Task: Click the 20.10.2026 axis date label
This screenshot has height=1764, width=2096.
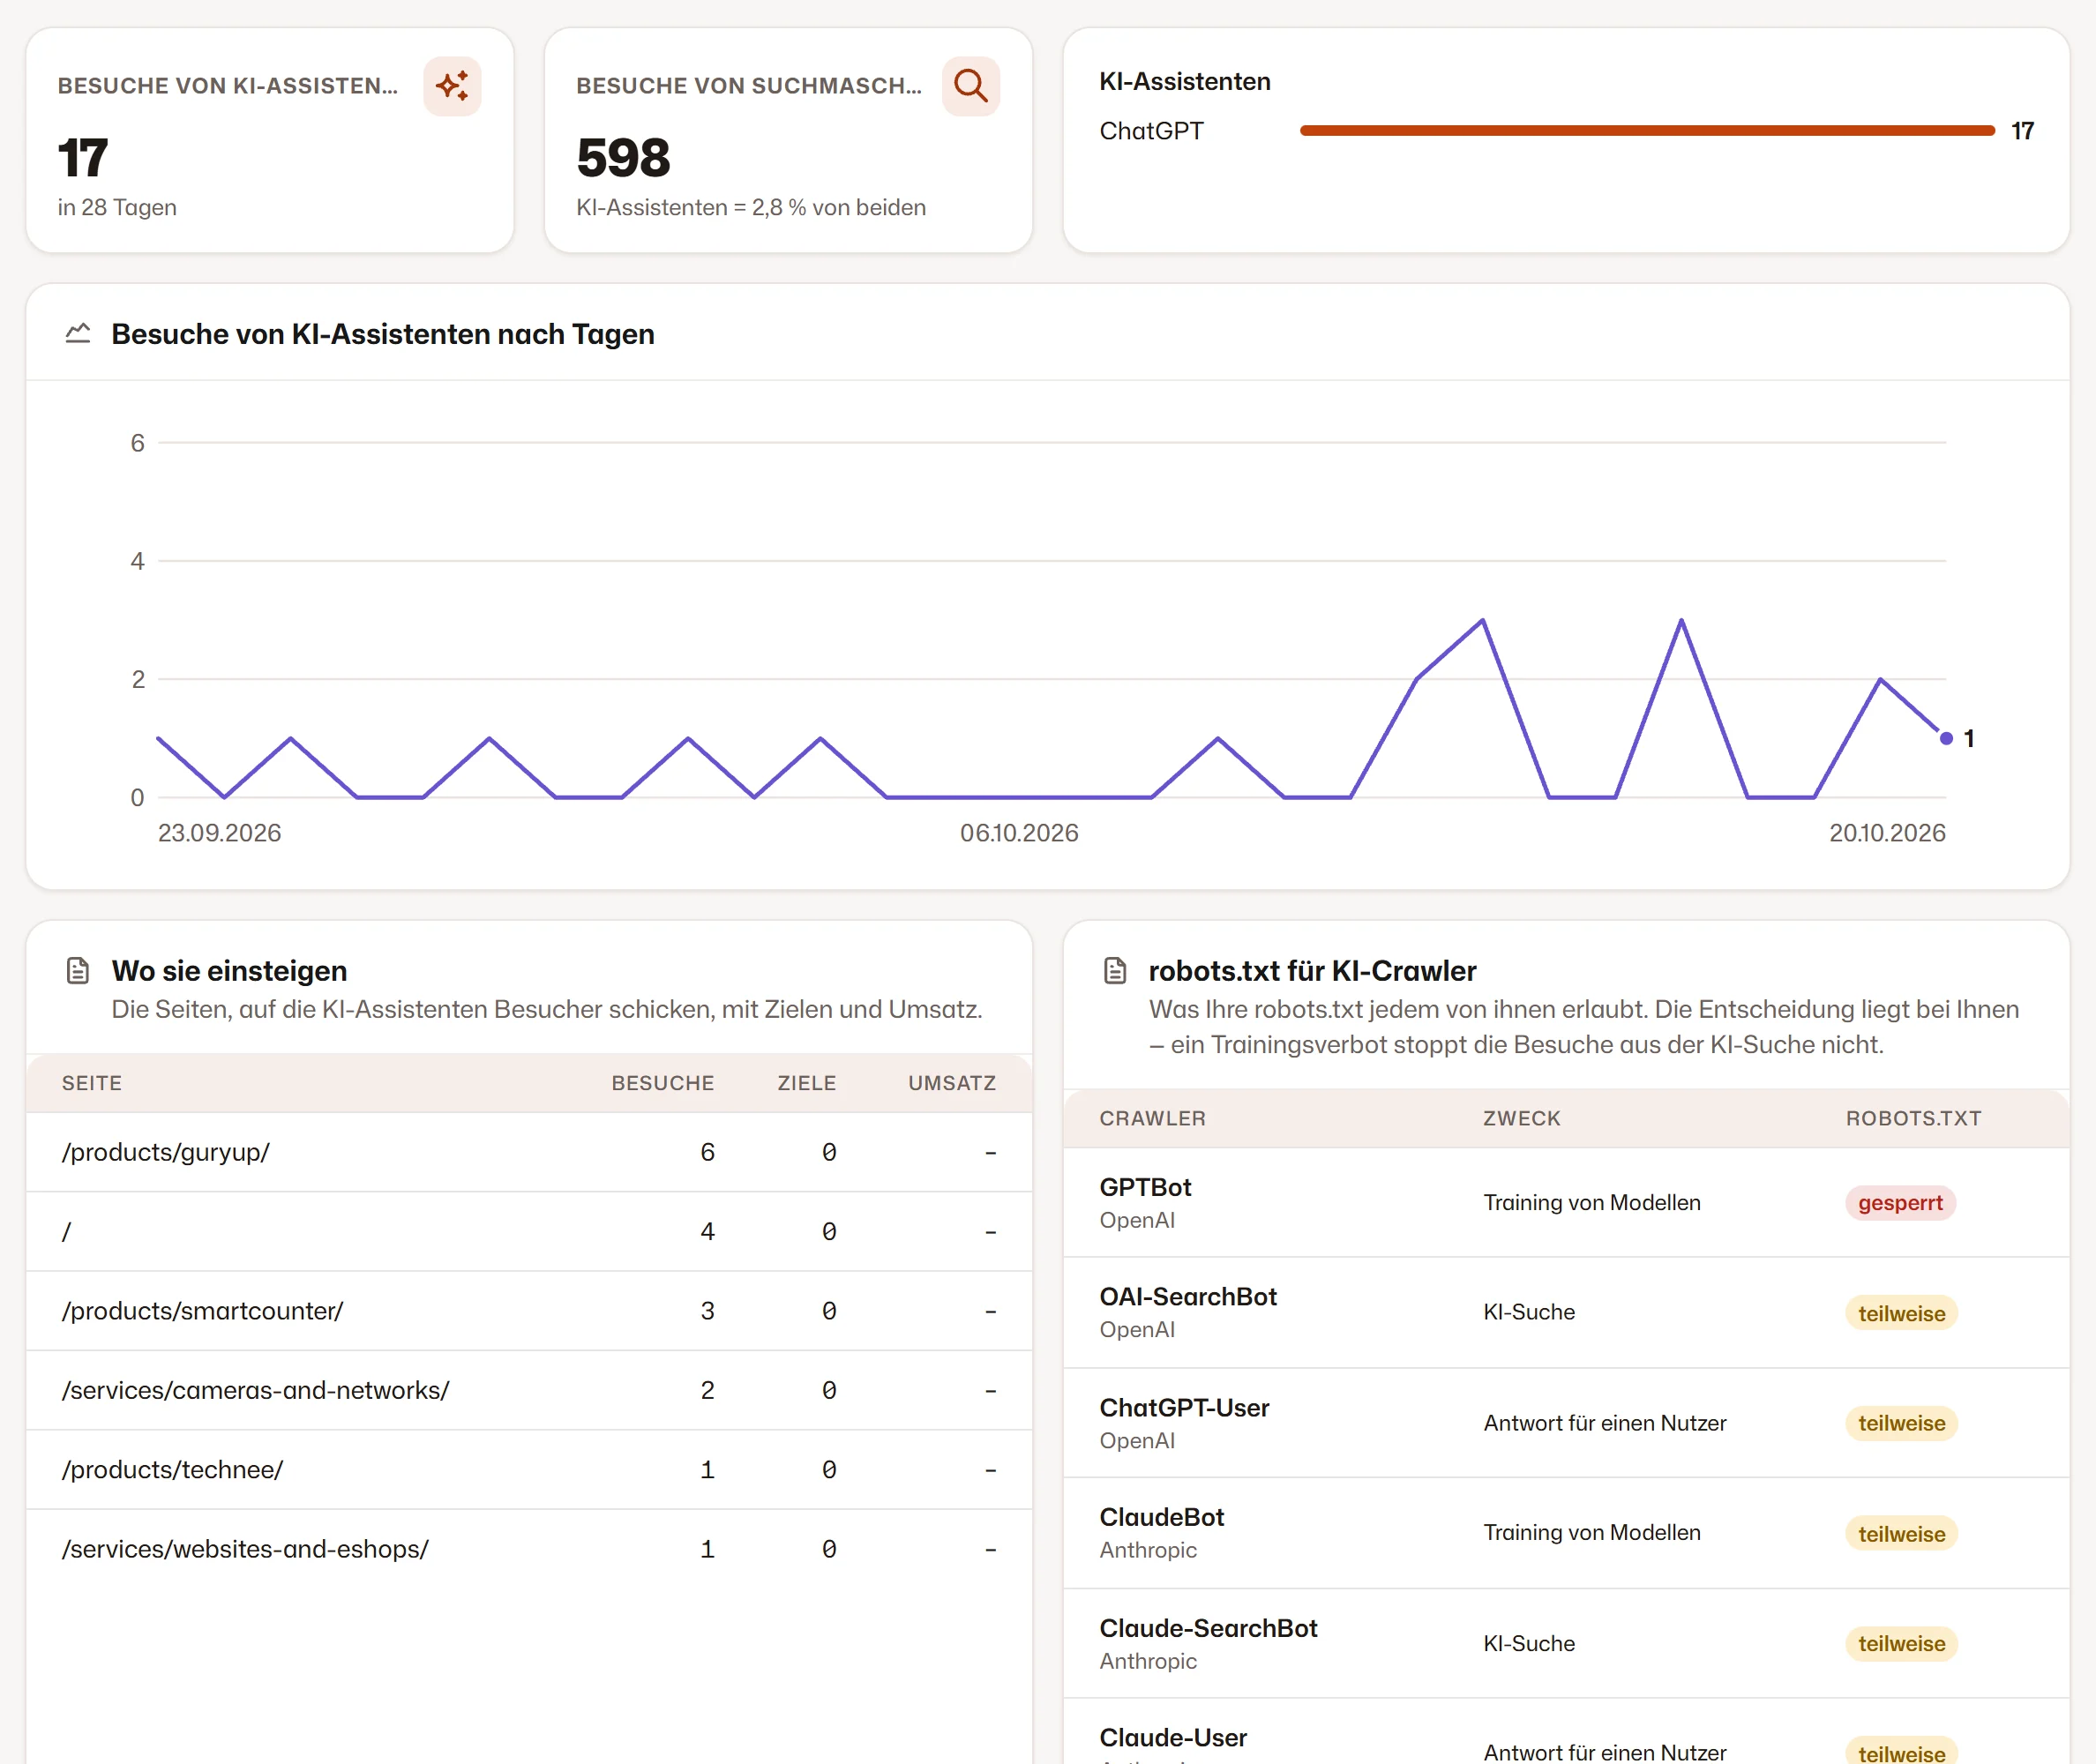Action: click(1887, 833)
